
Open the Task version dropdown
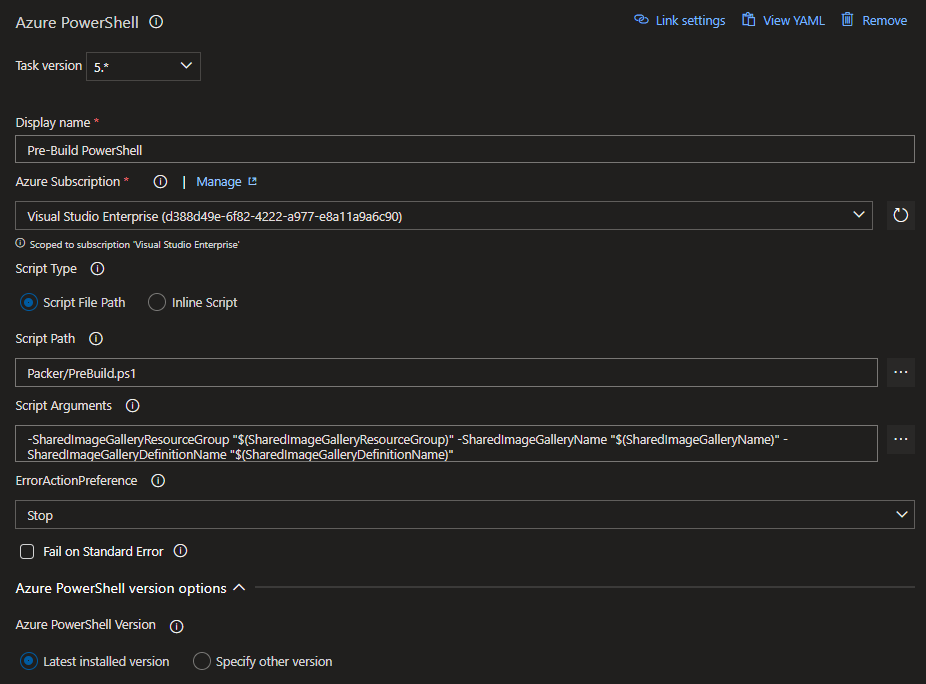point(143,66)
